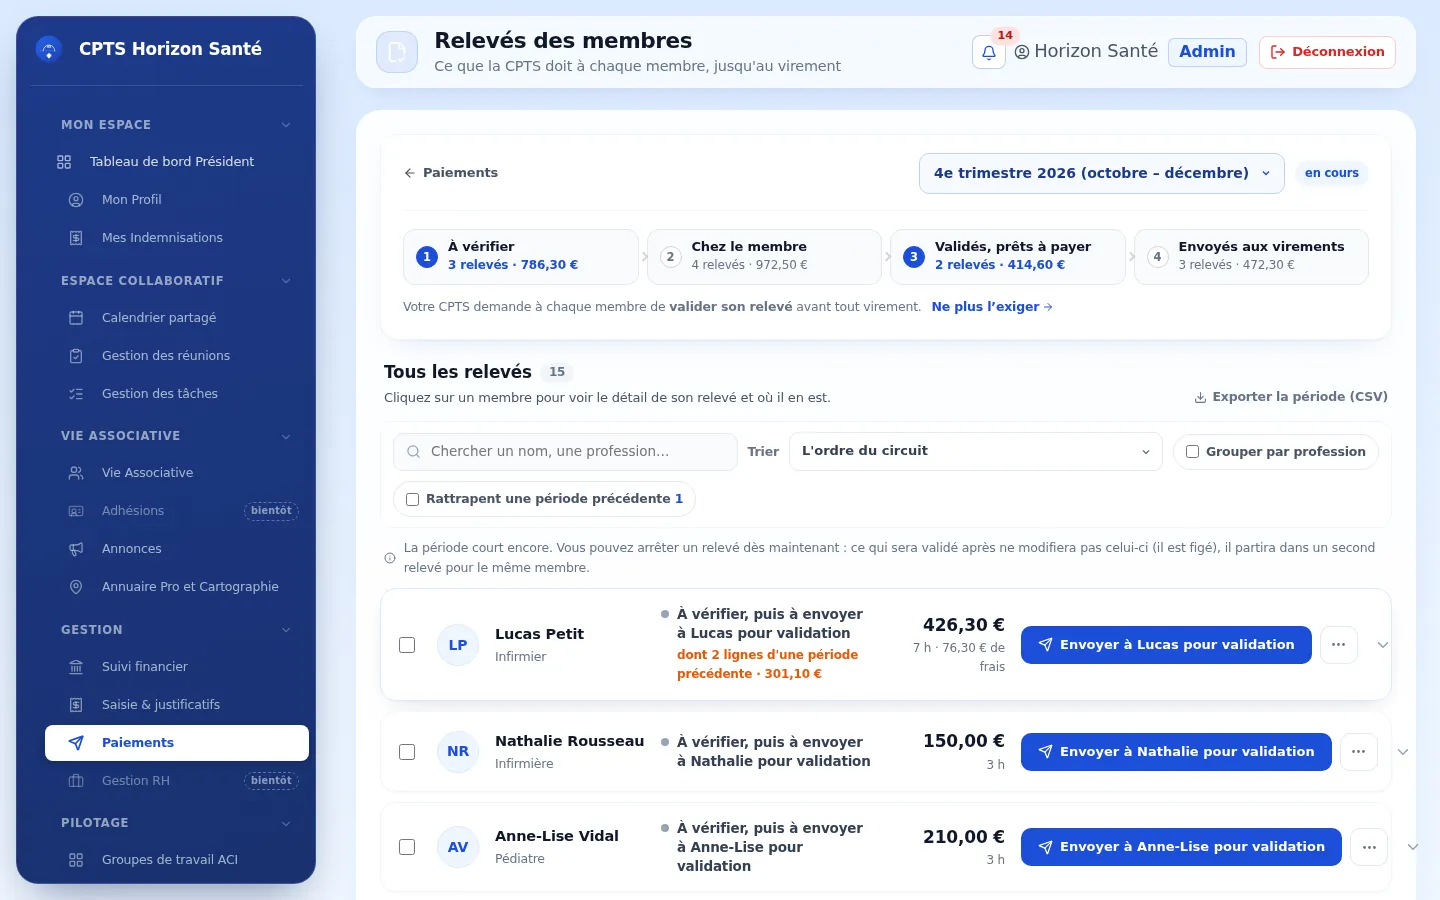Click the Mon Profil user icon
This screenshot has width=1440, height=900.
pos(76,200)
